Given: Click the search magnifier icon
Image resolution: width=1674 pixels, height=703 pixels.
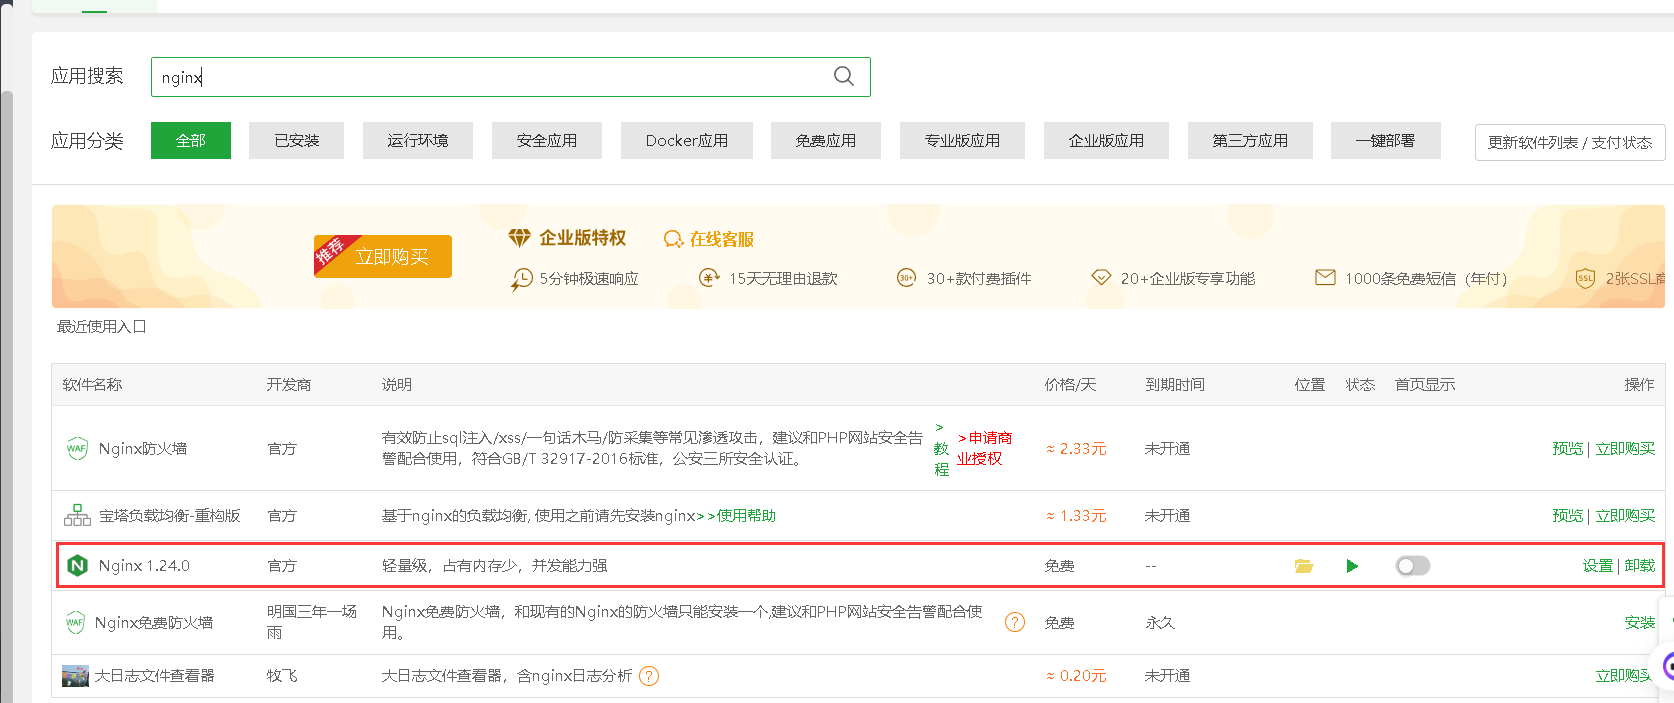Looking at the screenshot, I should pyautogui.click(x=844, y=76).
